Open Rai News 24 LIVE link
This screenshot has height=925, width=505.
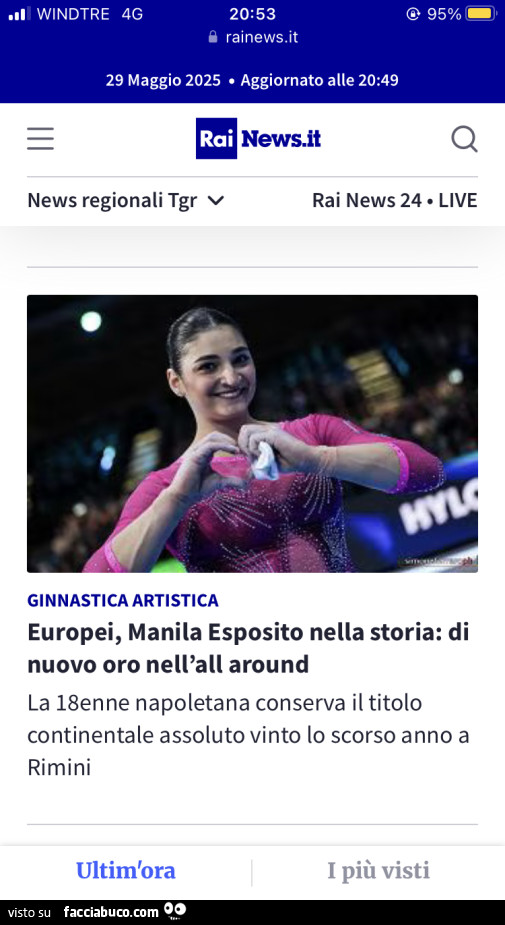coord(395,201)
